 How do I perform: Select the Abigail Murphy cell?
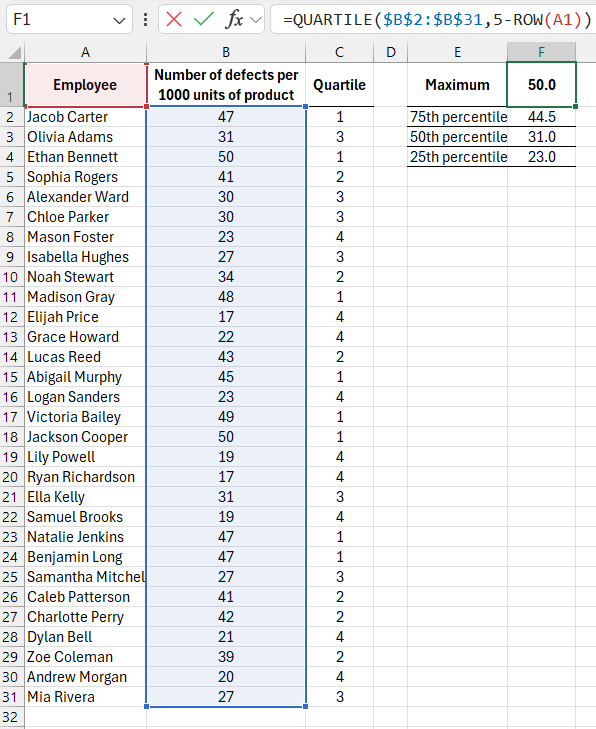pyautogui.click(x=85, y=377)
